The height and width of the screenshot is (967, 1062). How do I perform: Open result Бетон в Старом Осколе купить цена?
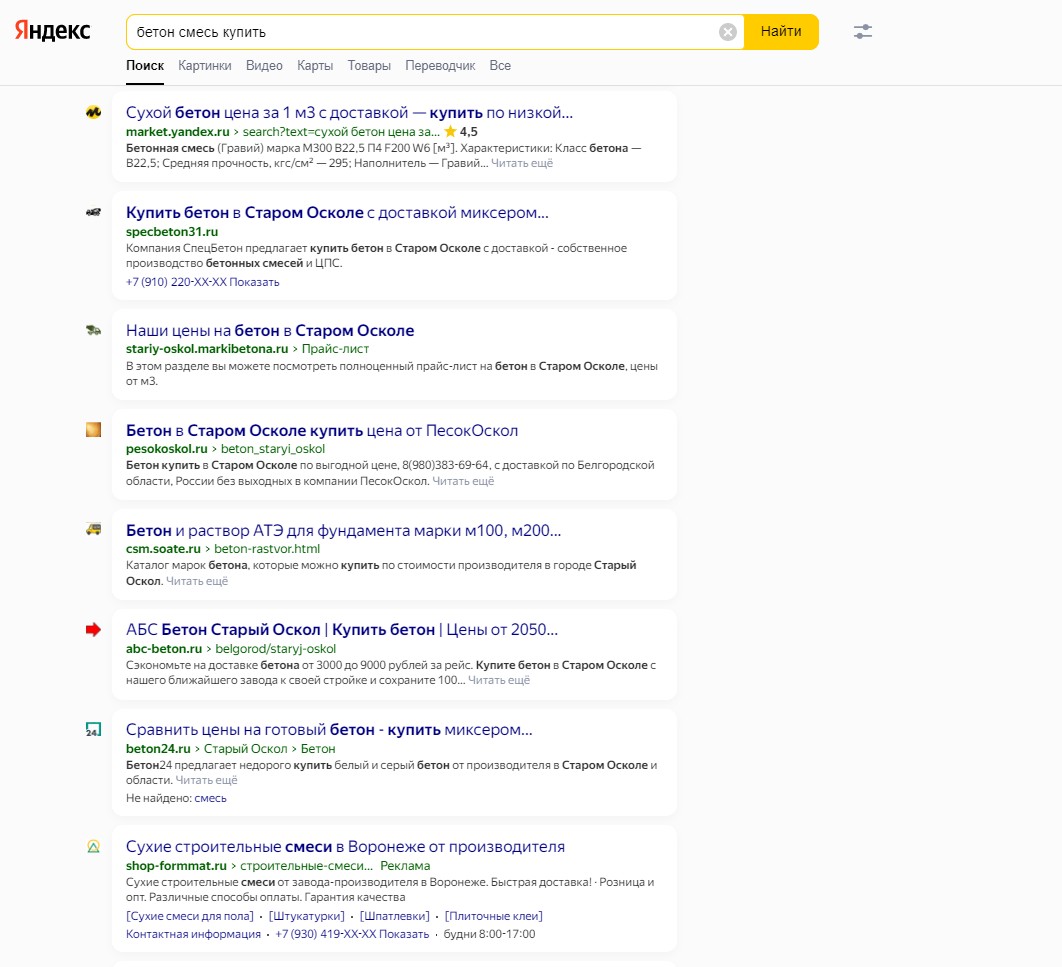322,431
